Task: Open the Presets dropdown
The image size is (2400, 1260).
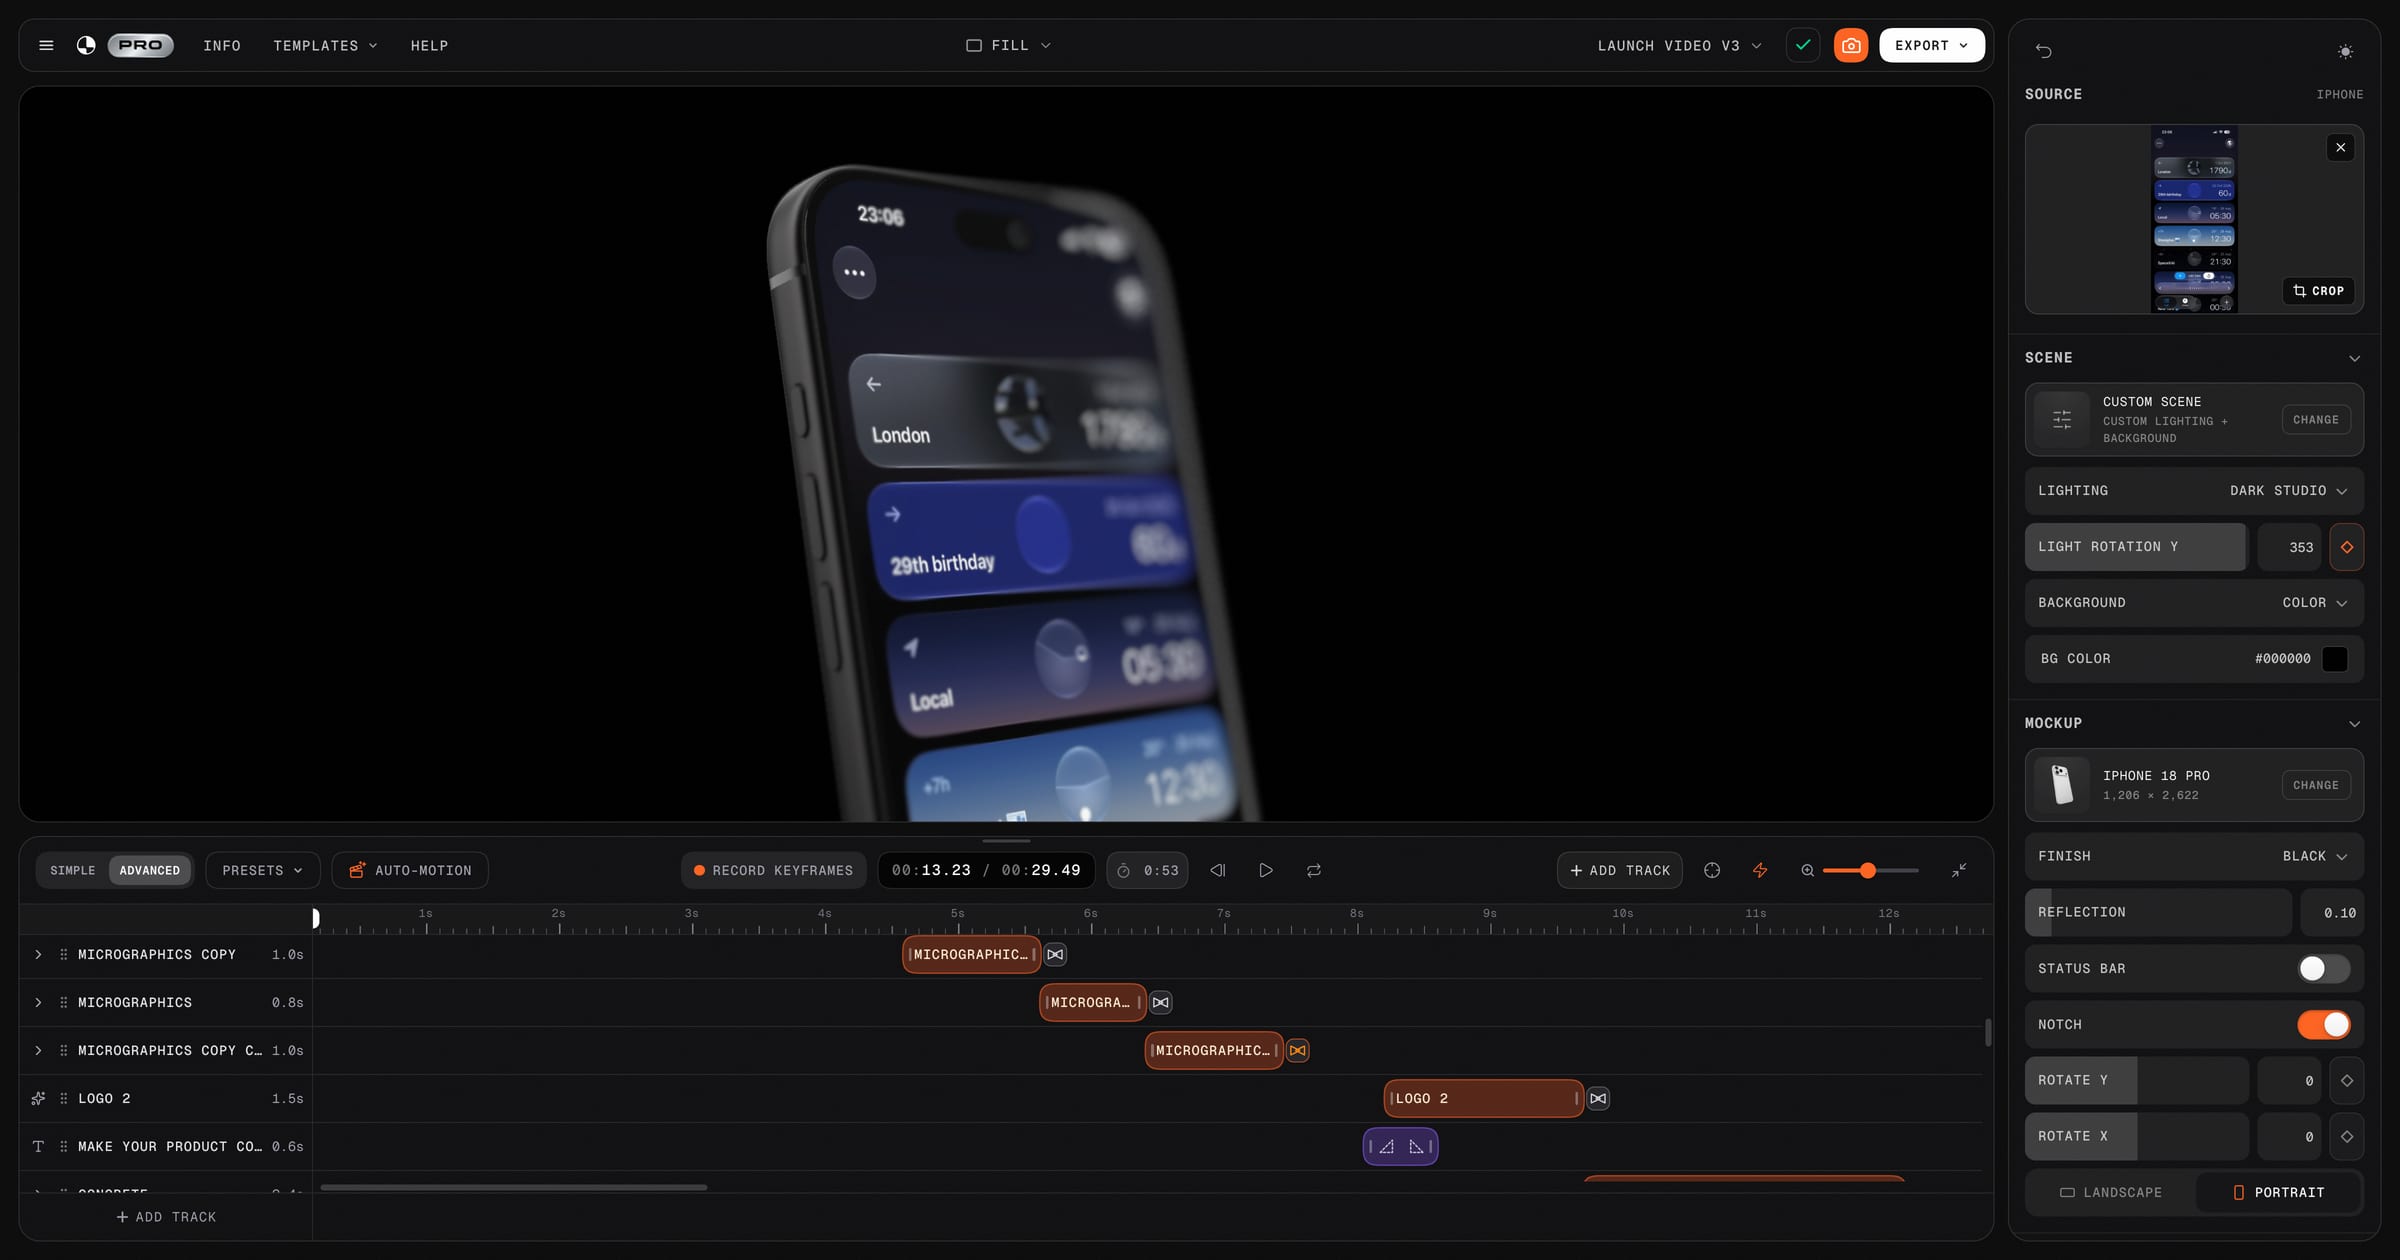Action: [x=262, y=870]
